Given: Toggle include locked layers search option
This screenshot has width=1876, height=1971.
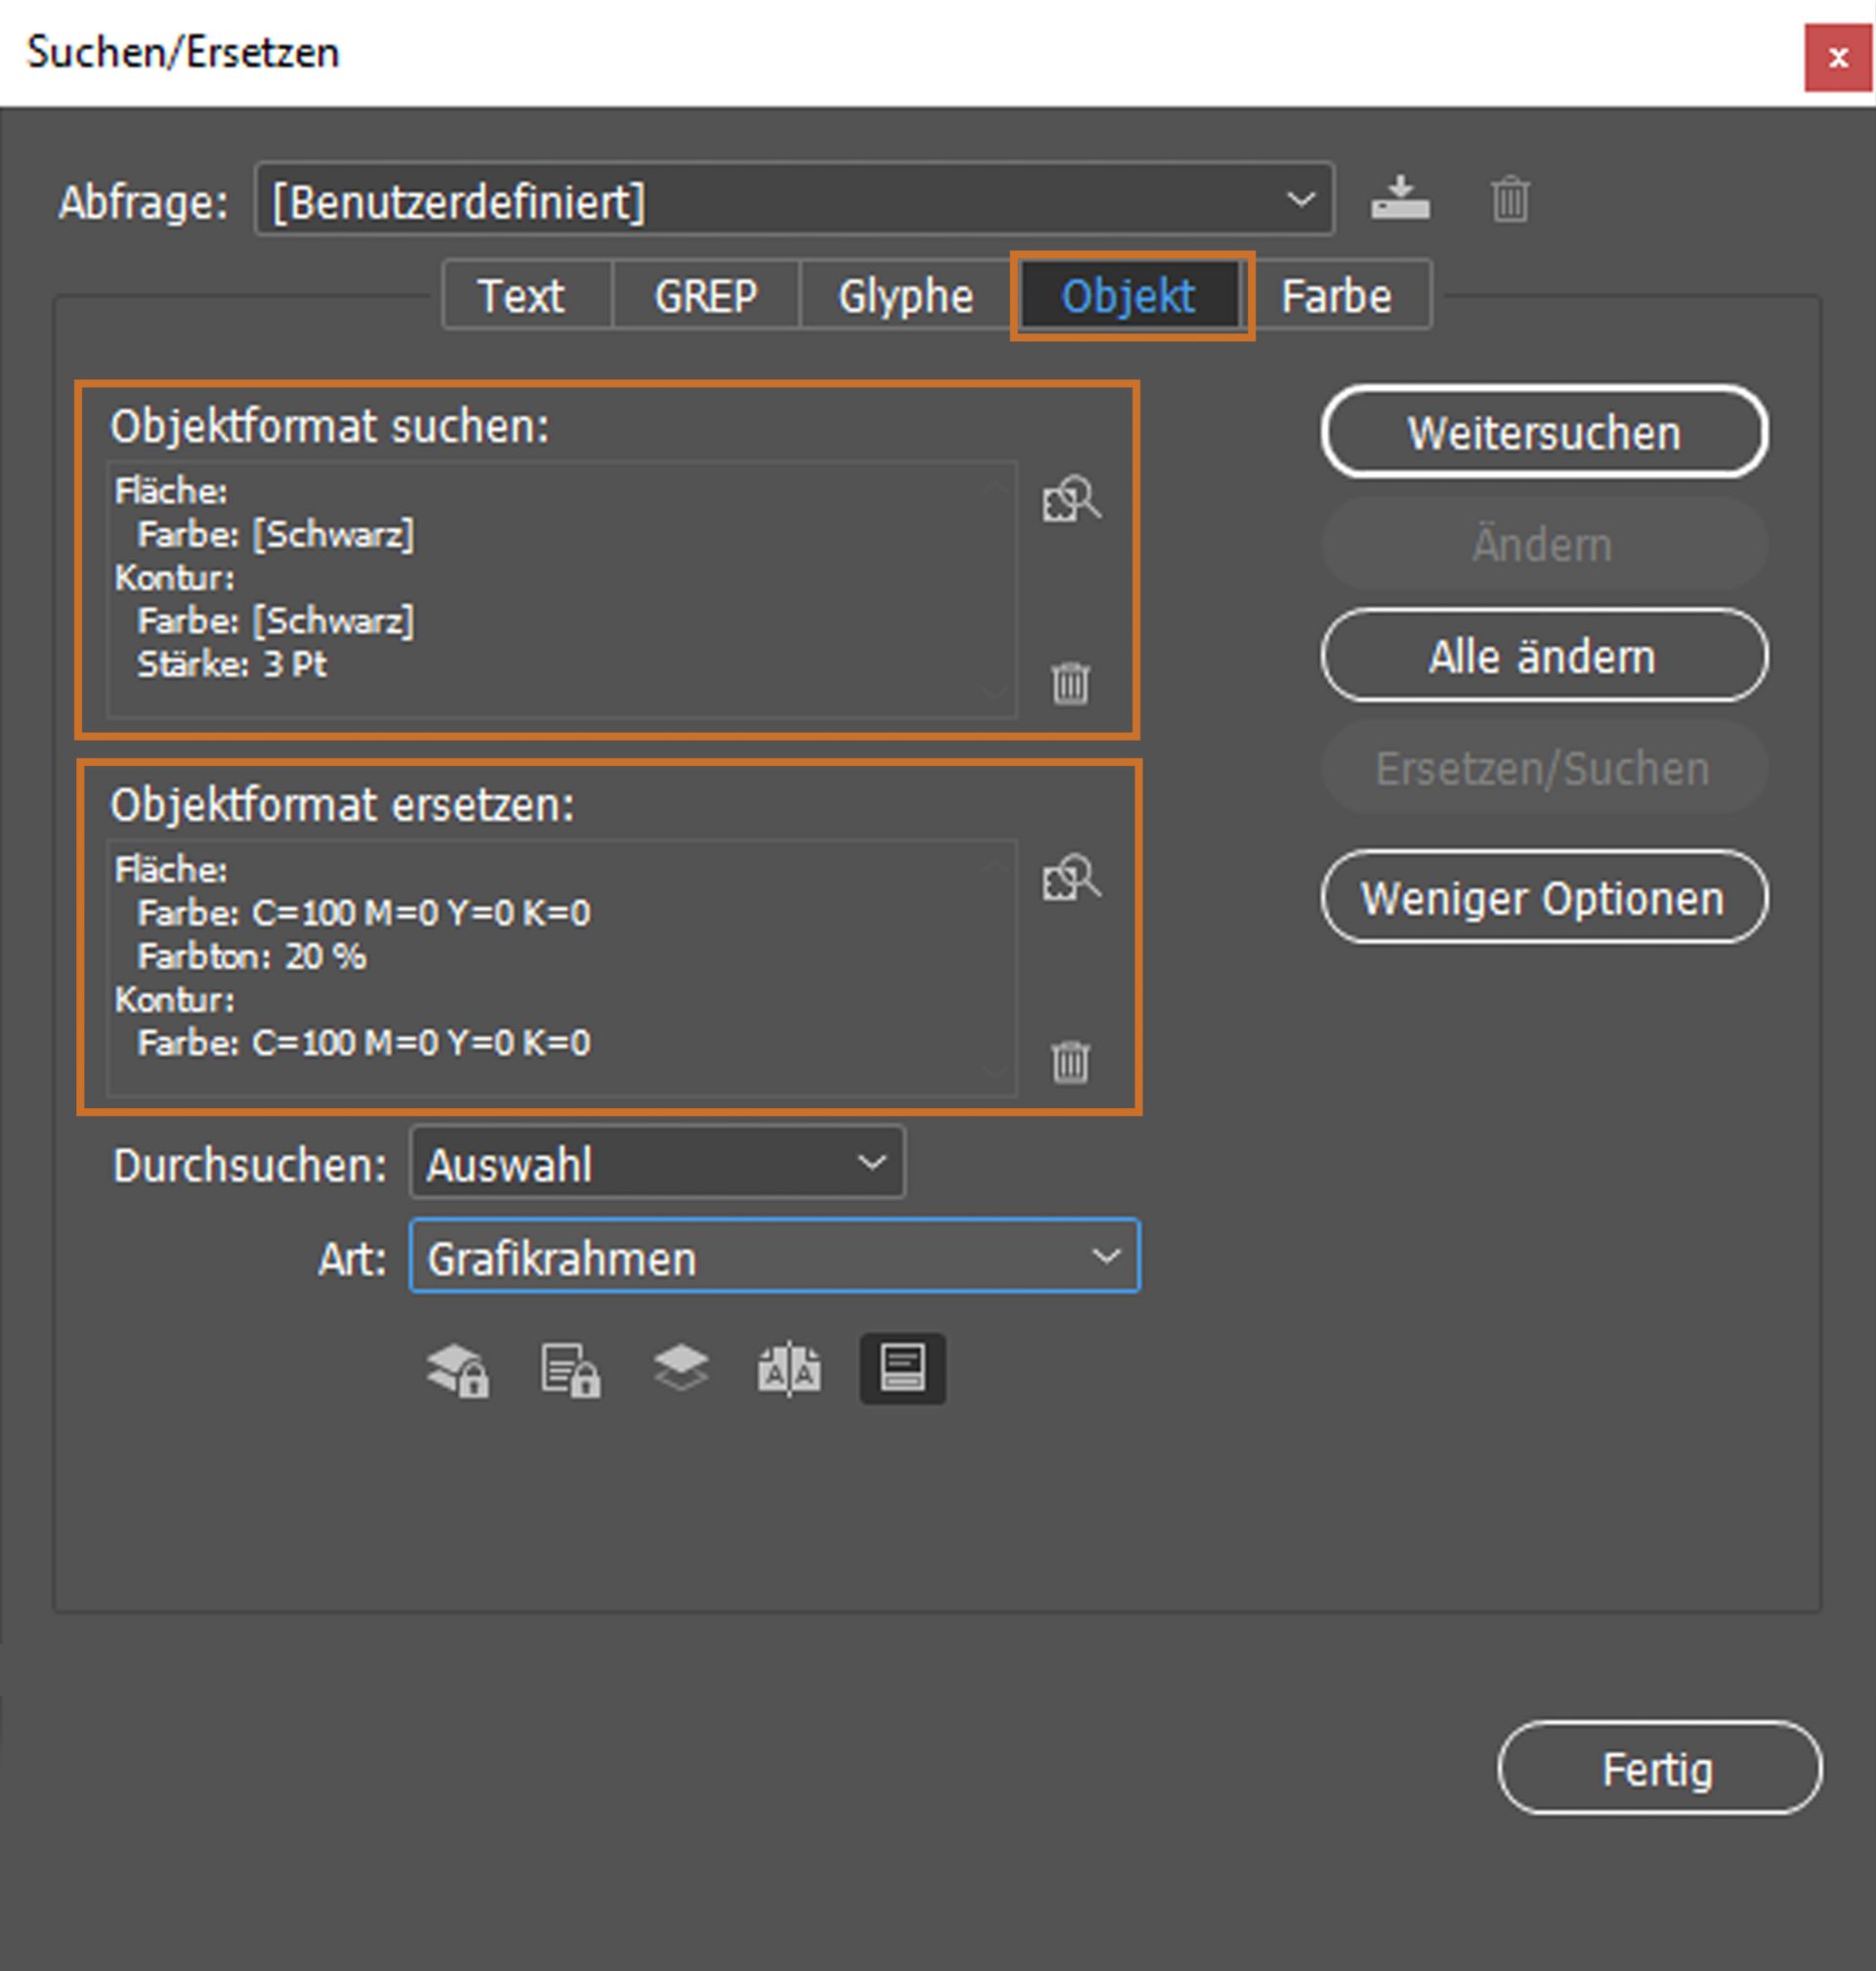Looking at the screenshot, I should [458, 1369].
